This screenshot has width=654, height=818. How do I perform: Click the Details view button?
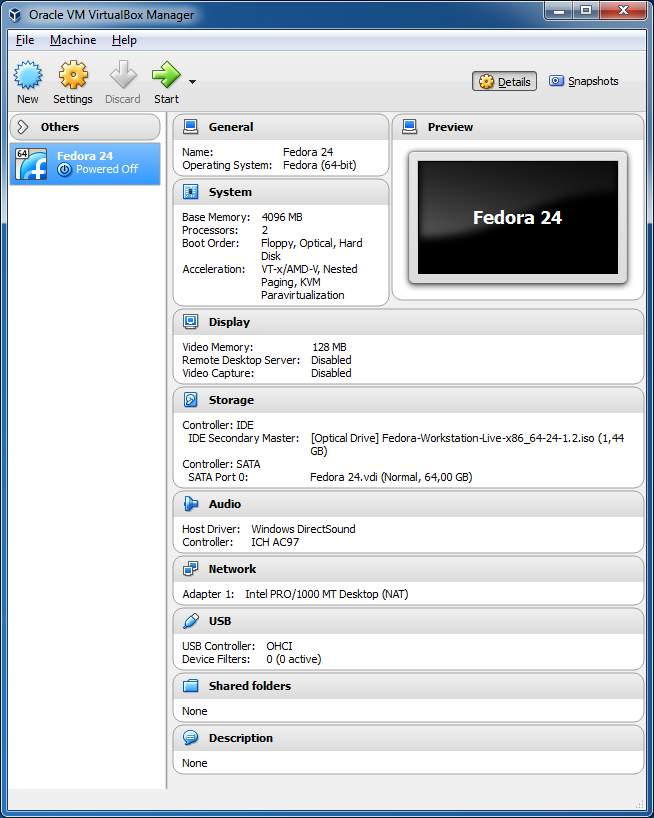(x=504, y=81)
